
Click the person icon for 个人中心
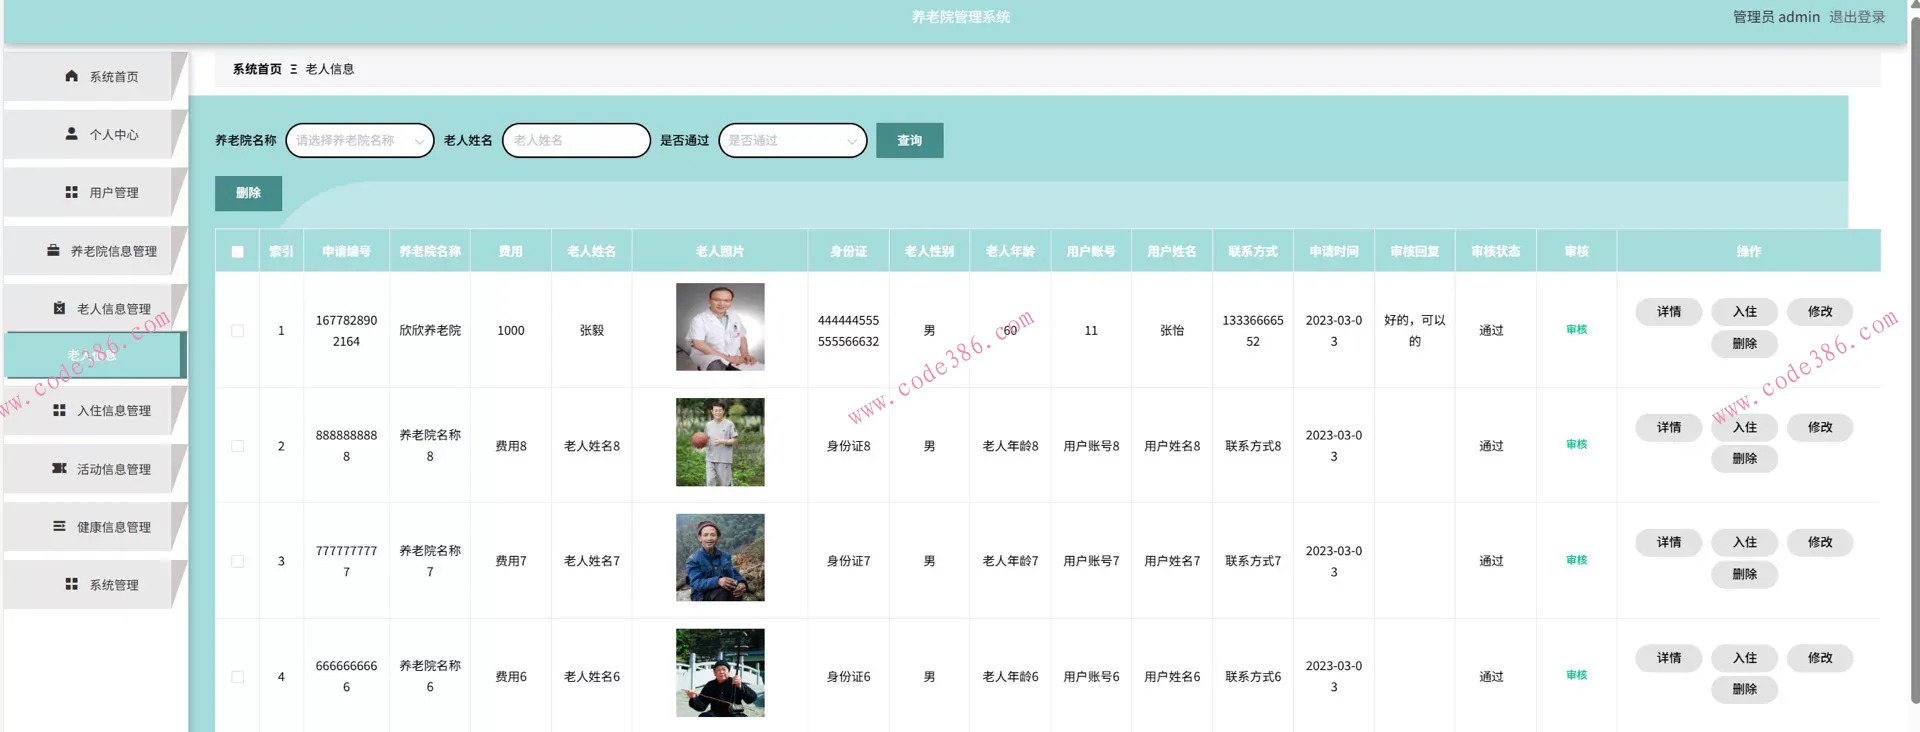tap(71, 134)
